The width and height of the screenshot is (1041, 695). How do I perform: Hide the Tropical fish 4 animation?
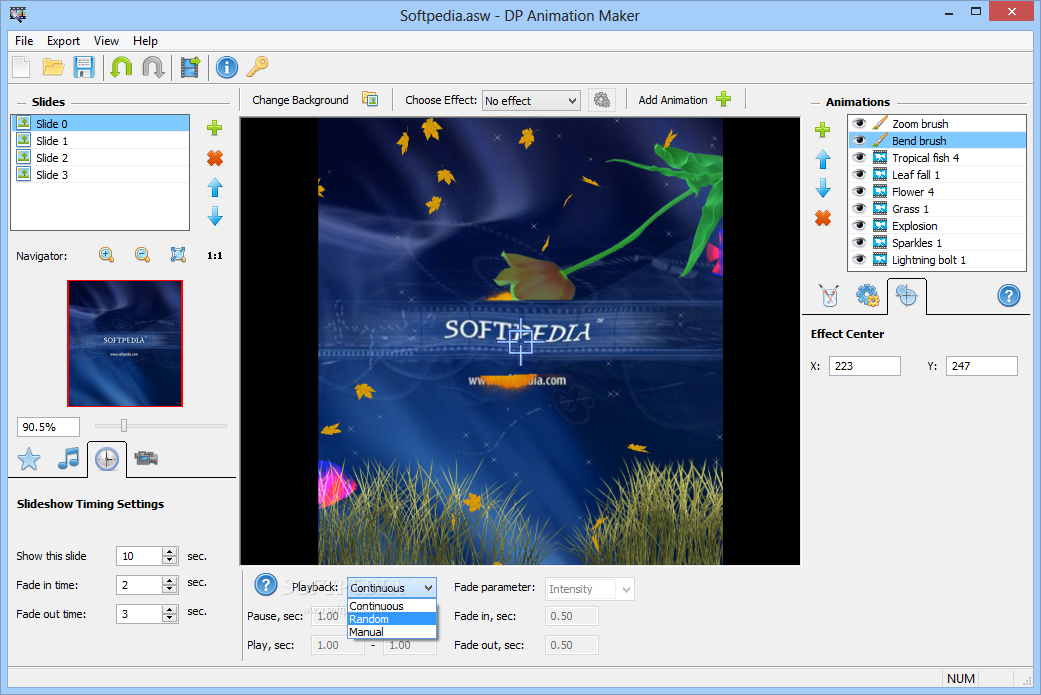point(859,157)
